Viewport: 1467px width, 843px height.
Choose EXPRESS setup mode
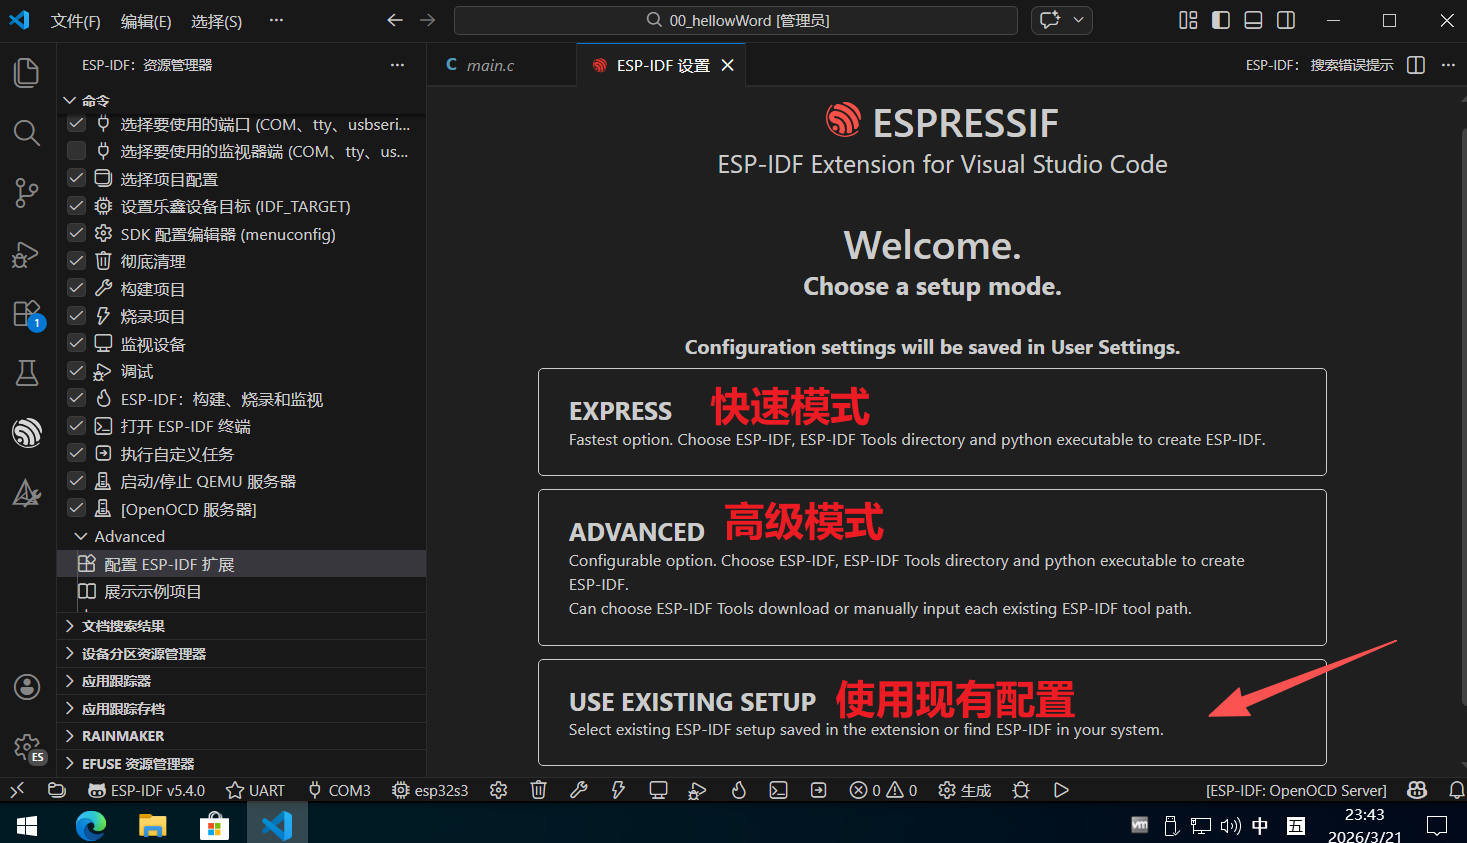[x=932, y=422]
